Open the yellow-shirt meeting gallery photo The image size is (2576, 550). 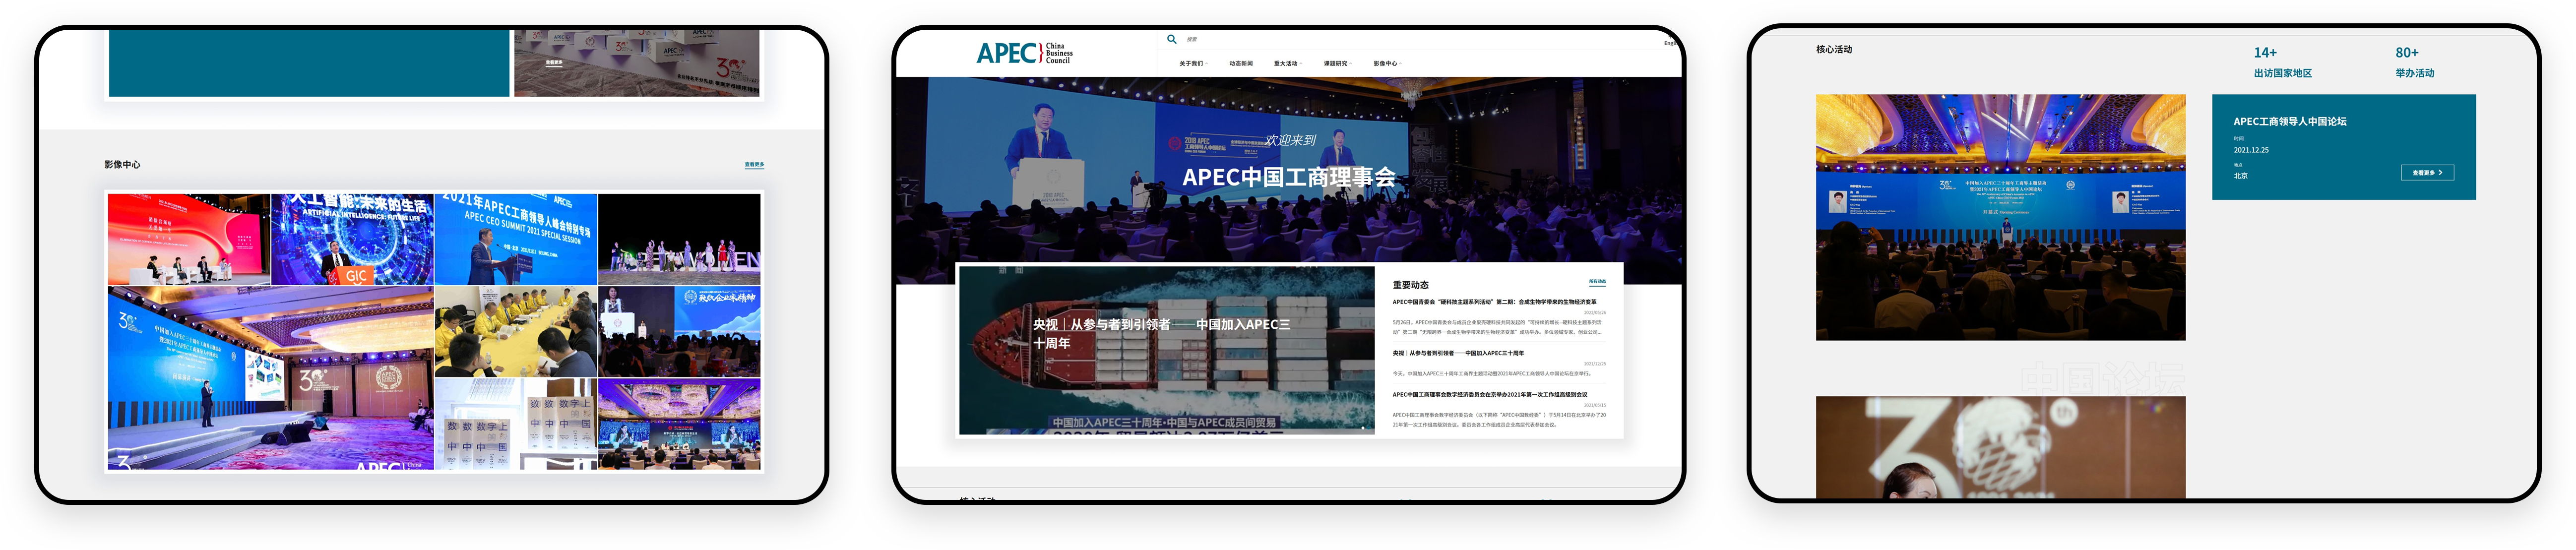point(515,332)
